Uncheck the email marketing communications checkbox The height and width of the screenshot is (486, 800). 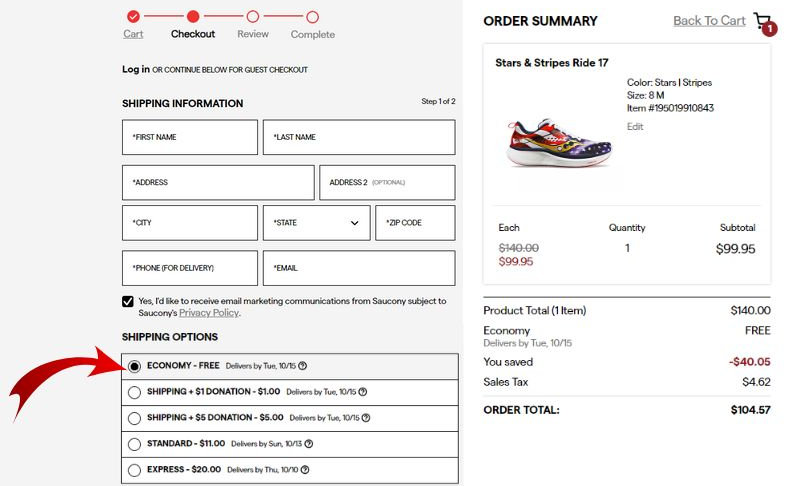[128, 301]
